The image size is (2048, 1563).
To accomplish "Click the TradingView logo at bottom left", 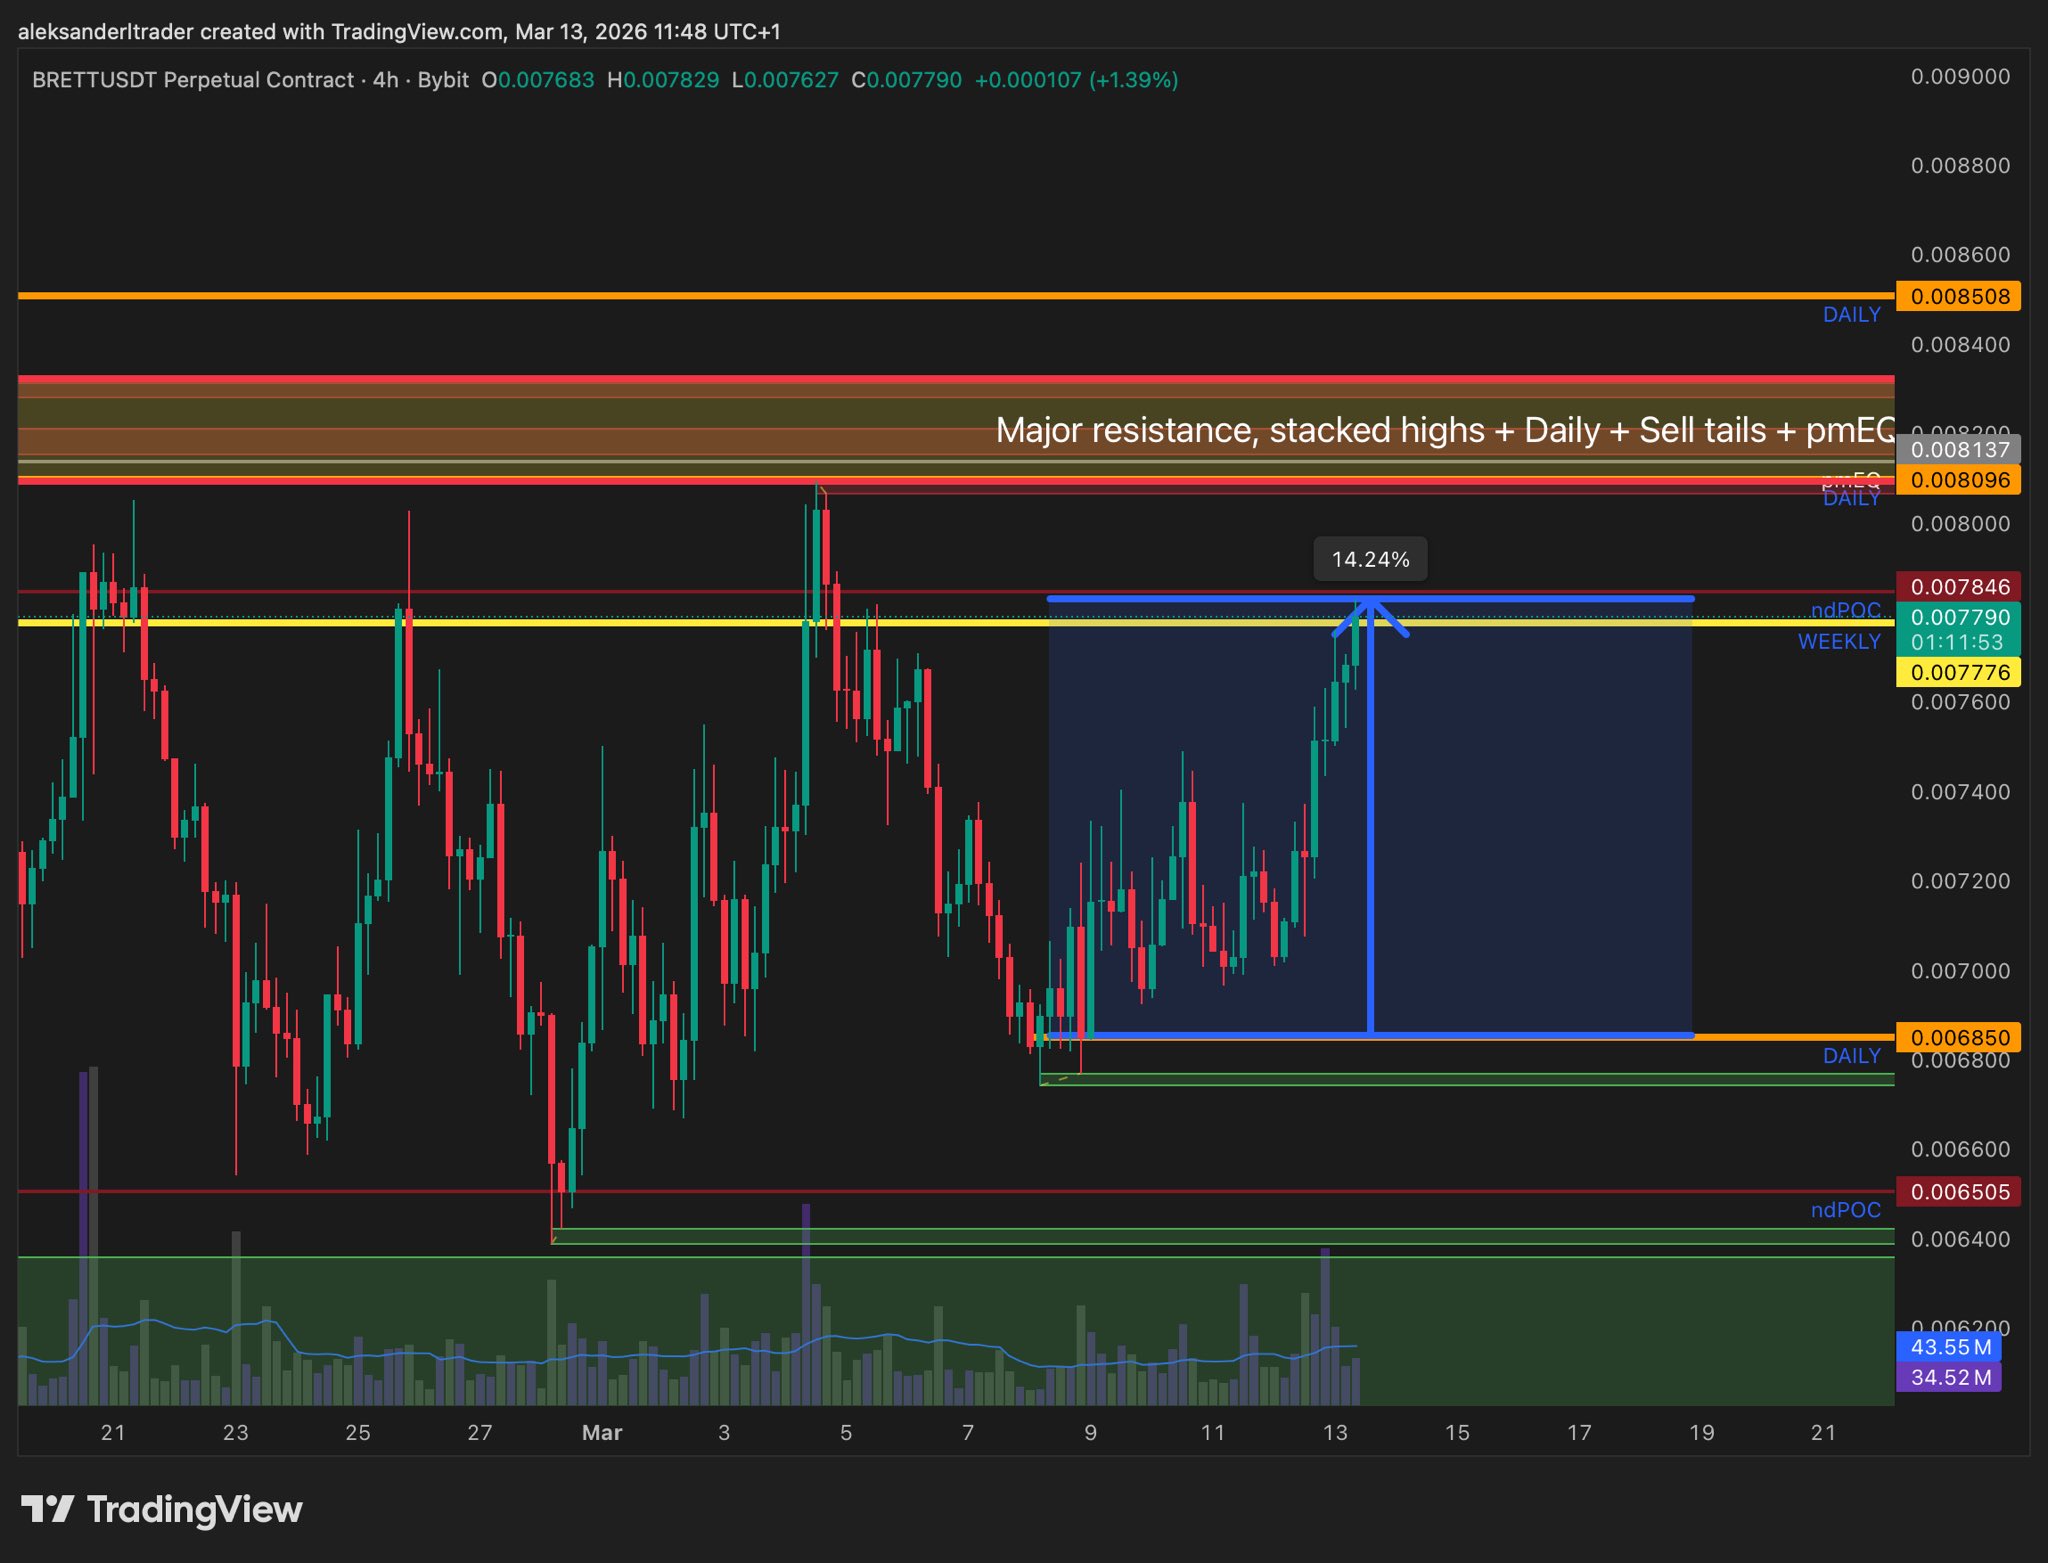I will (162, 1509).
